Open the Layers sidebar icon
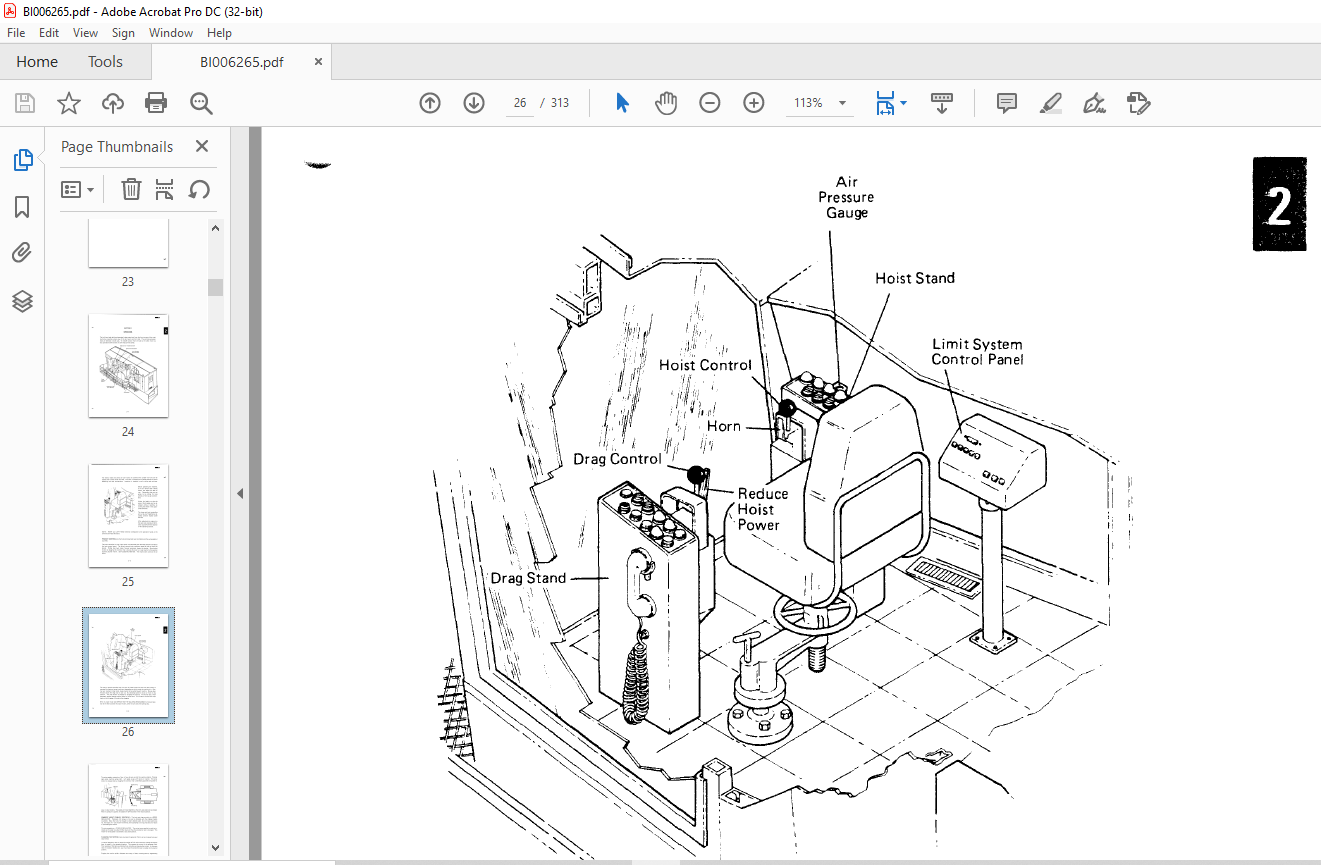 tap(22, 301)
